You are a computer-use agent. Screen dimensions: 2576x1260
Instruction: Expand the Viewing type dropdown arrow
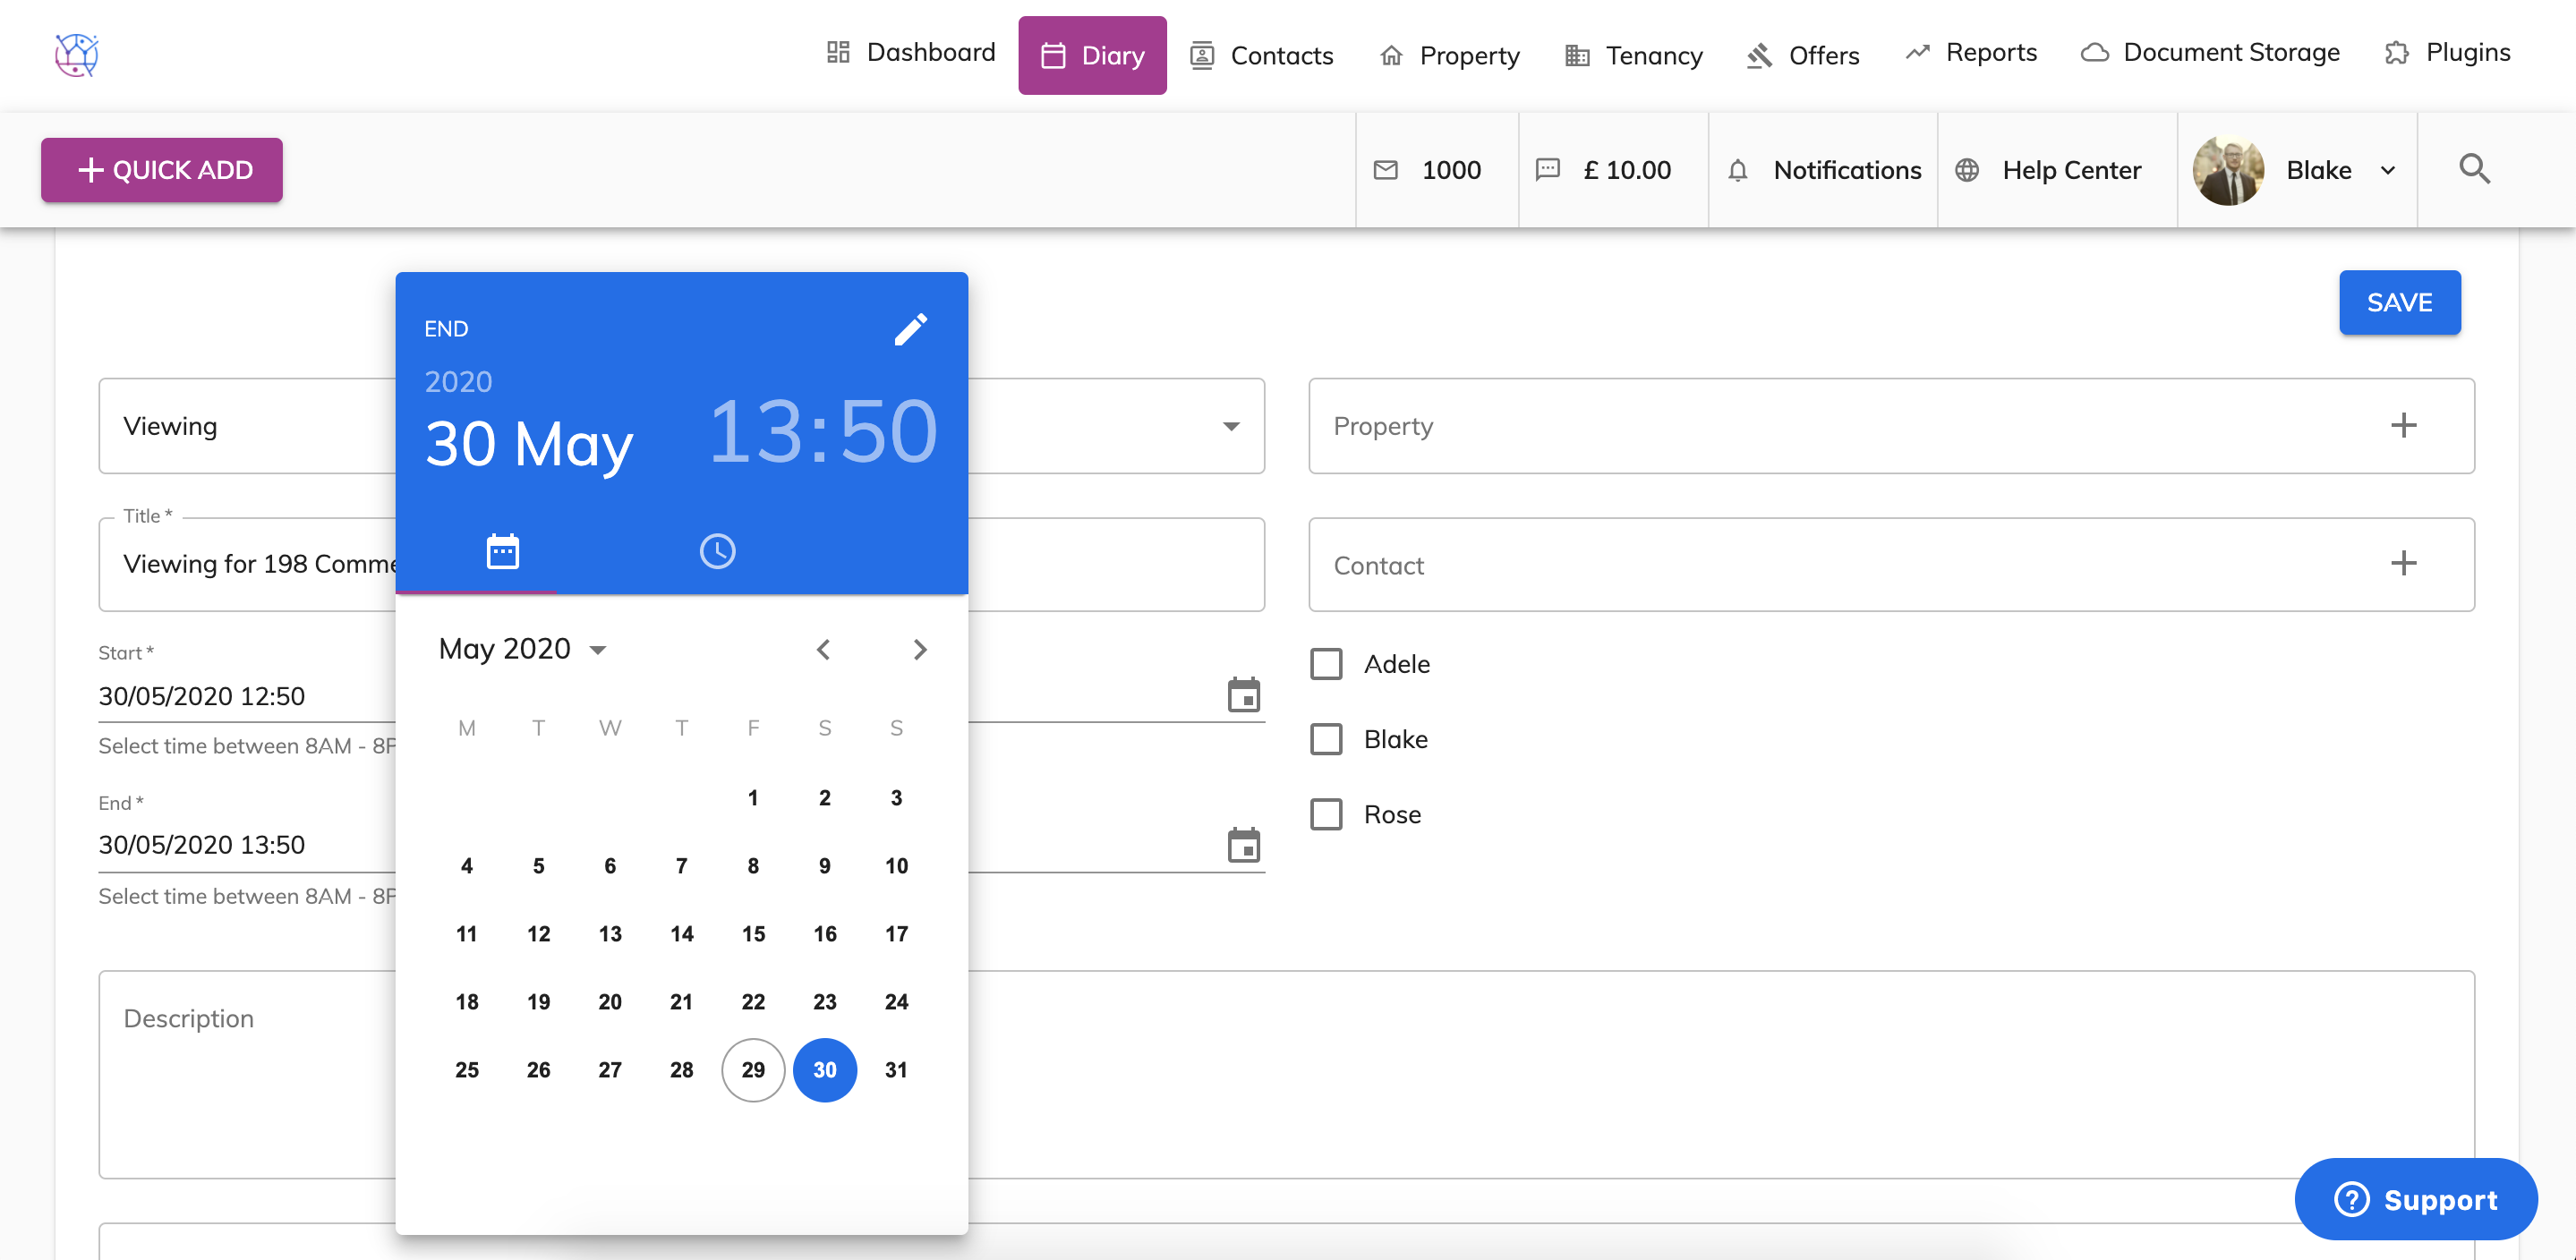[x=1231, y=426]
